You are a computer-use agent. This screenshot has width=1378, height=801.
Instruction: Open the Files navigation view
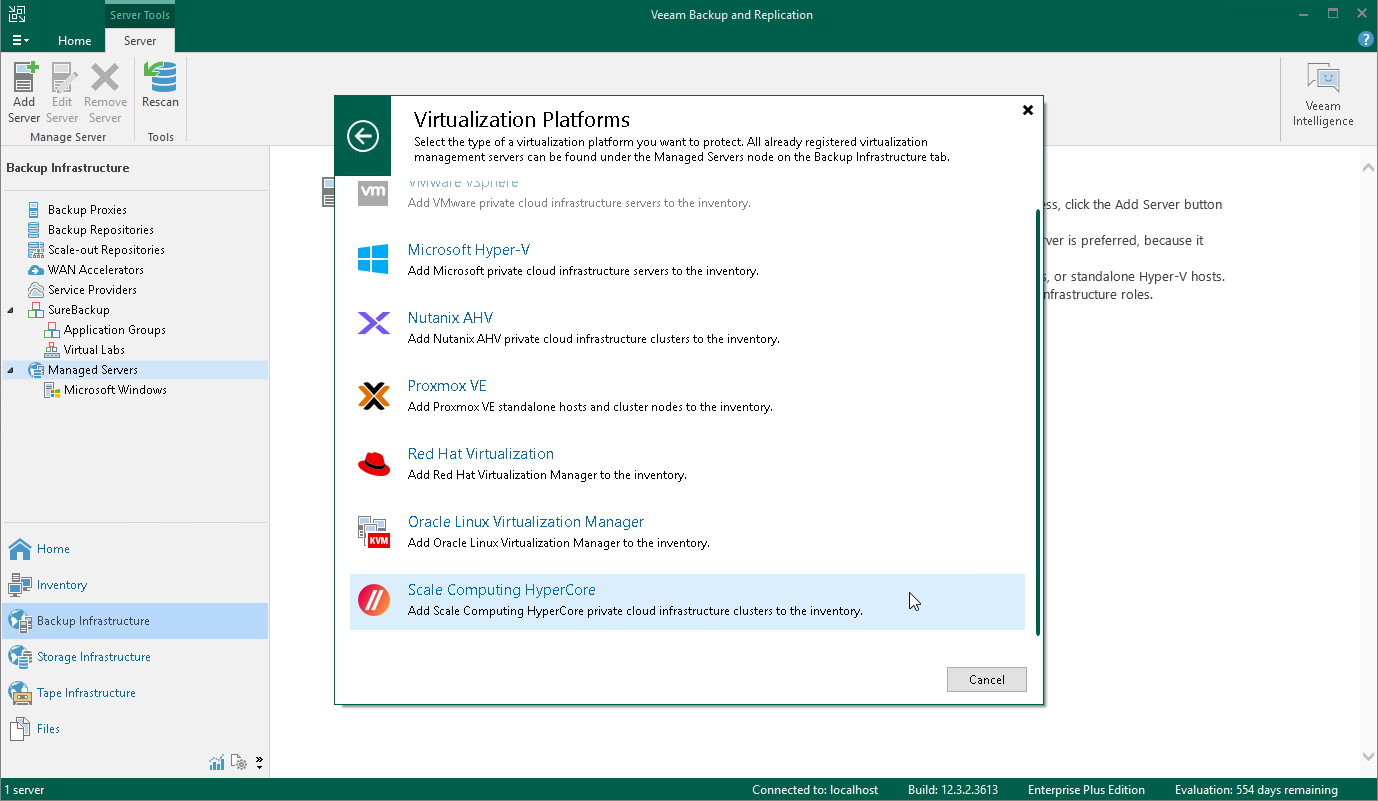[x=134, y=729]
